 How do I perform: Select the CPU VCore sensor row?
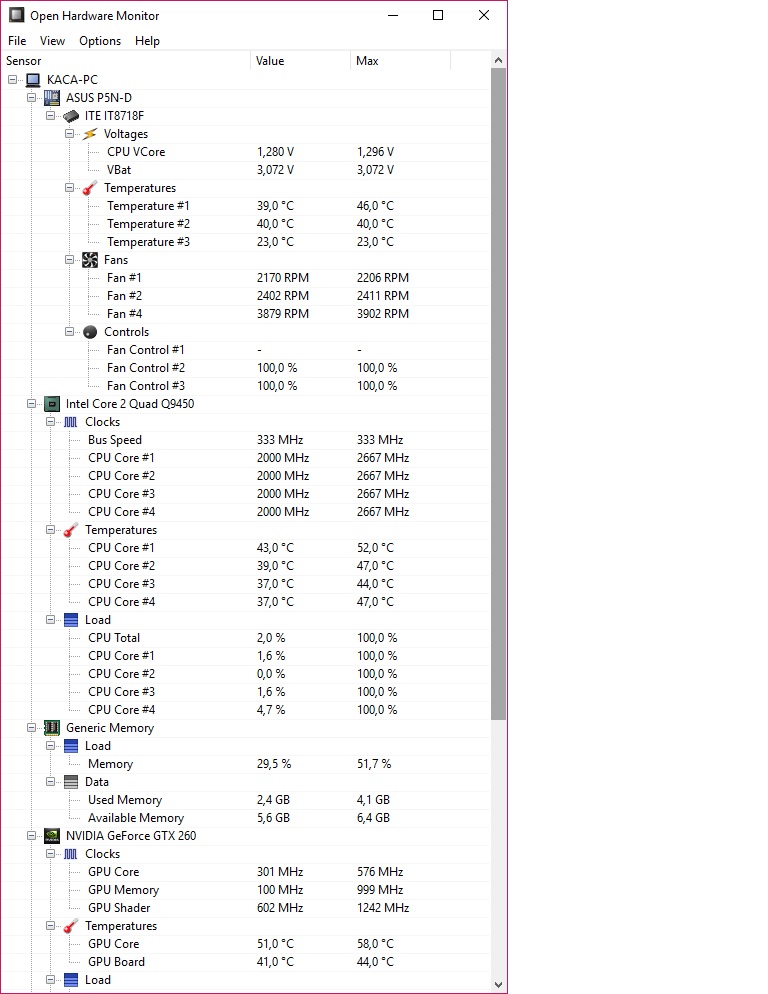click(136, 152)
